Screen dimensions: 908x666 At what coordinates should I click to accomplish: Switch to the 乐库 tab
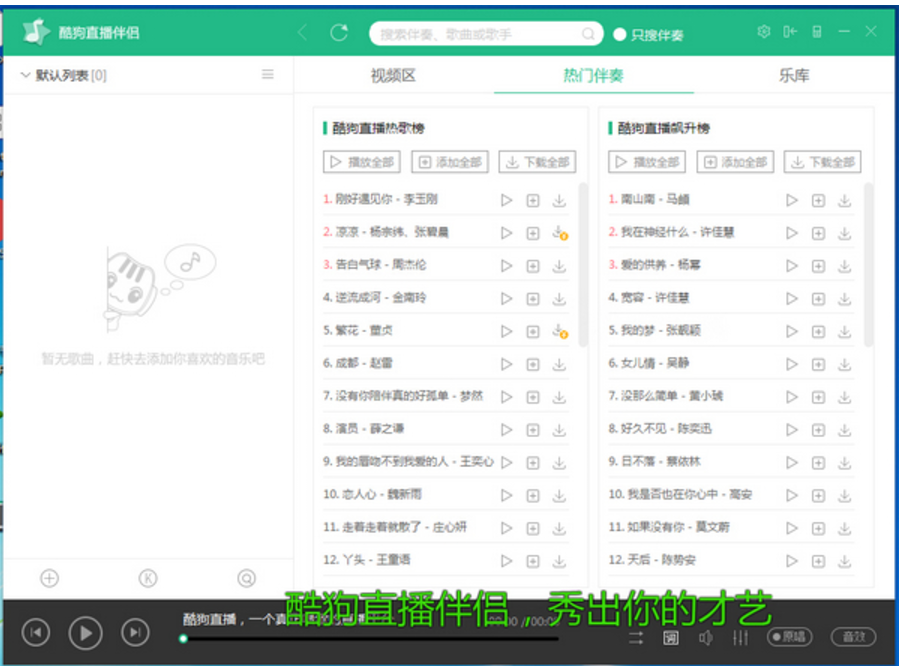click(x=794, y=75)
